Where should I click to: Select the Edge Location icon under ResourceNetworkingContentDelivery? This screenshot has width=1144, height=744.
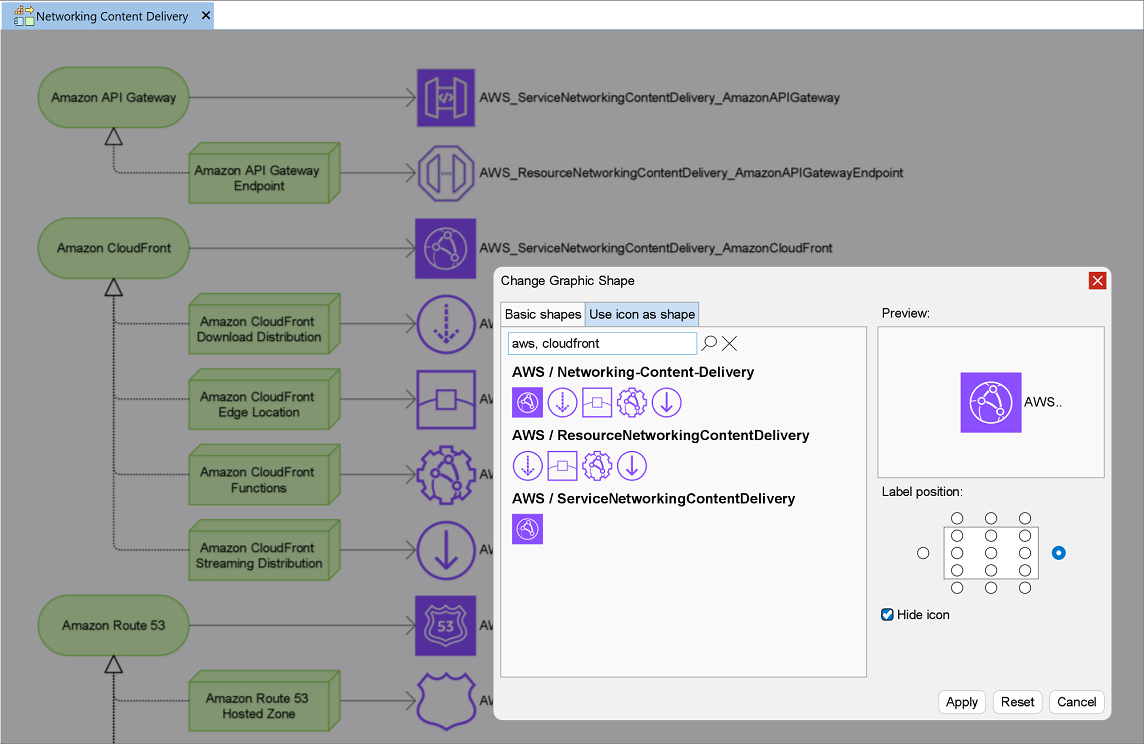(x=563, y=466)
